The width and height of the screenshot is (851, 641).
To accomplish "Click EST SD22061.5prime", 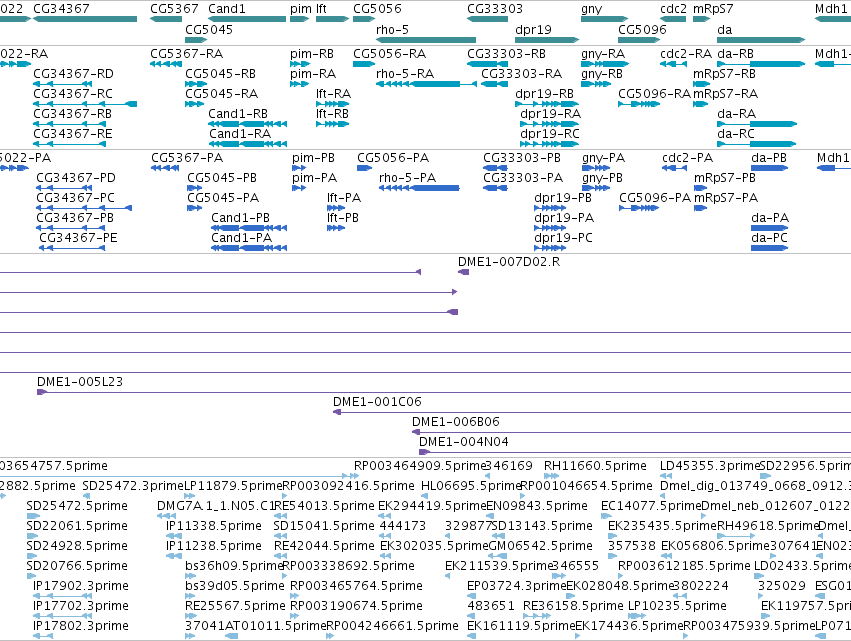I will [33, 536].
